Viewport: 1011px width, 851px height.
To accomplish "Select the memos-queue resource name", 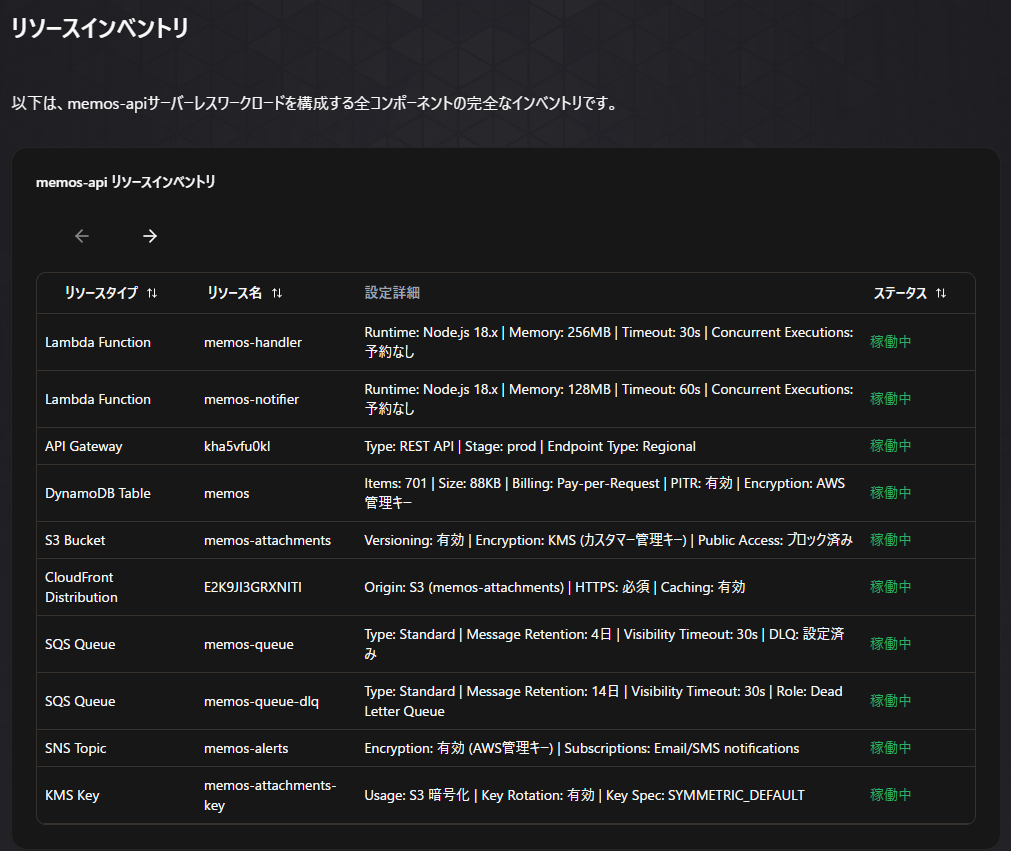I will pyautogui.click(x=249, y=644).
